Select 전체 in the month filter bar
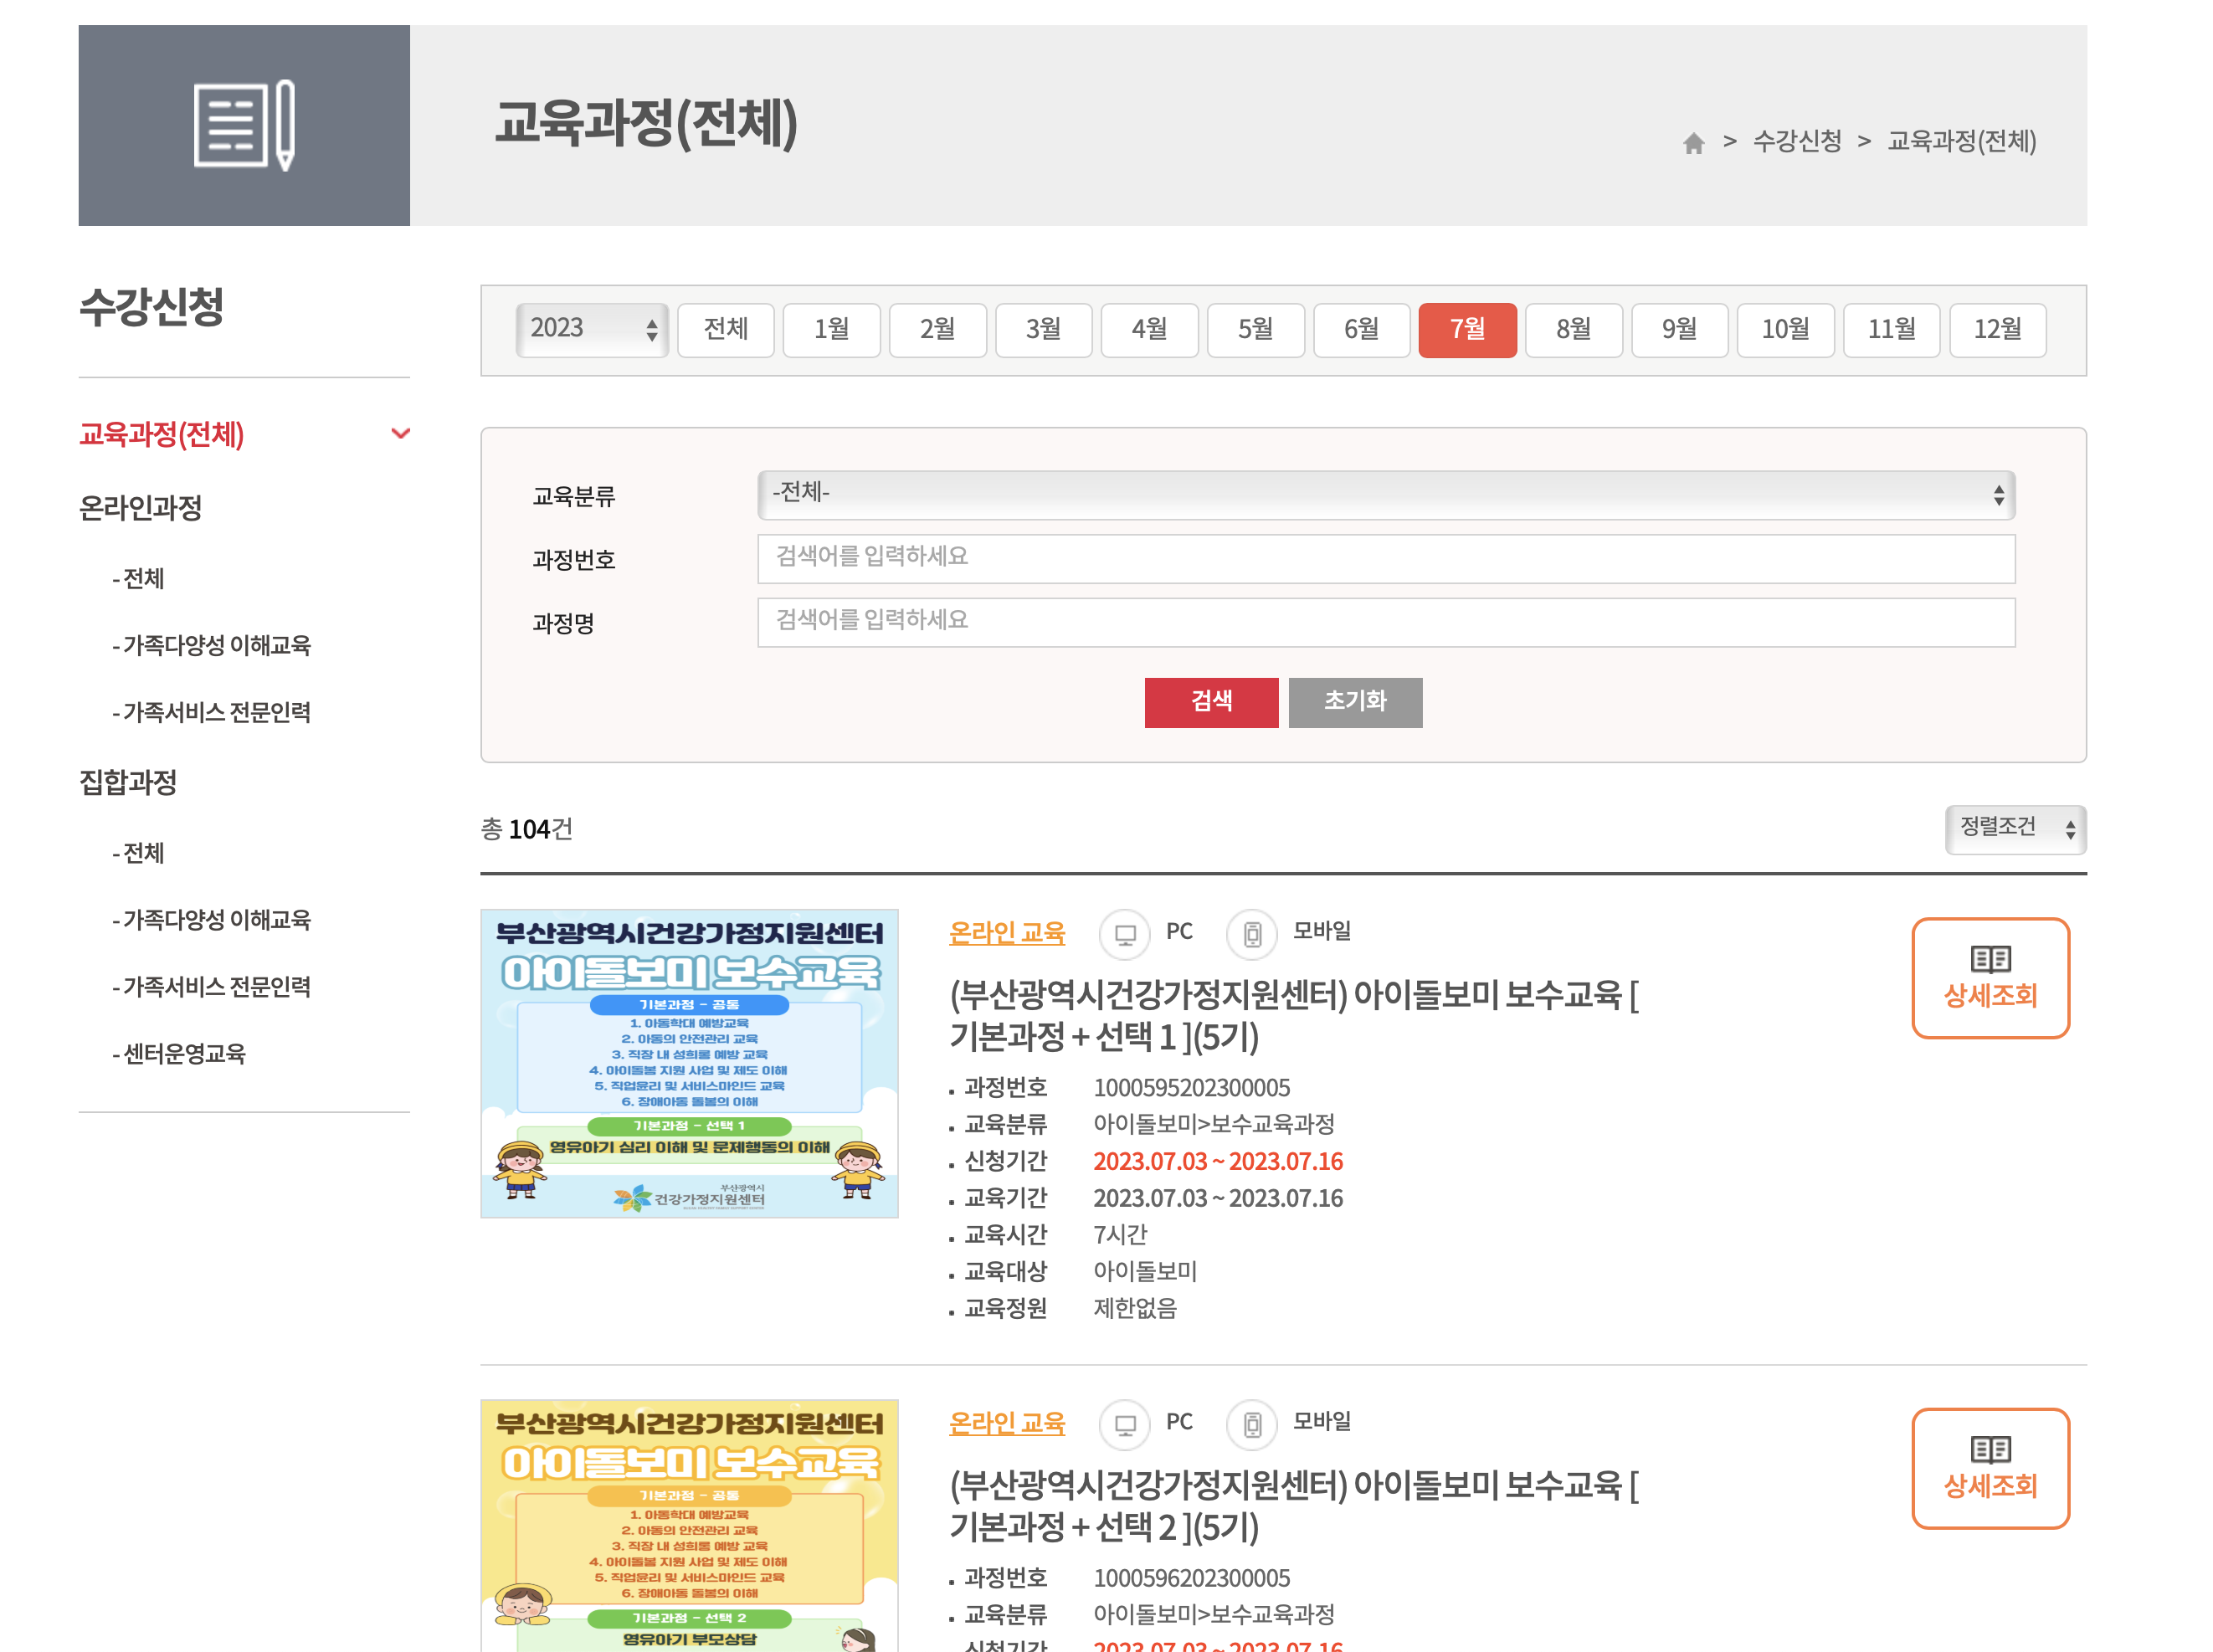 point(725,329)
